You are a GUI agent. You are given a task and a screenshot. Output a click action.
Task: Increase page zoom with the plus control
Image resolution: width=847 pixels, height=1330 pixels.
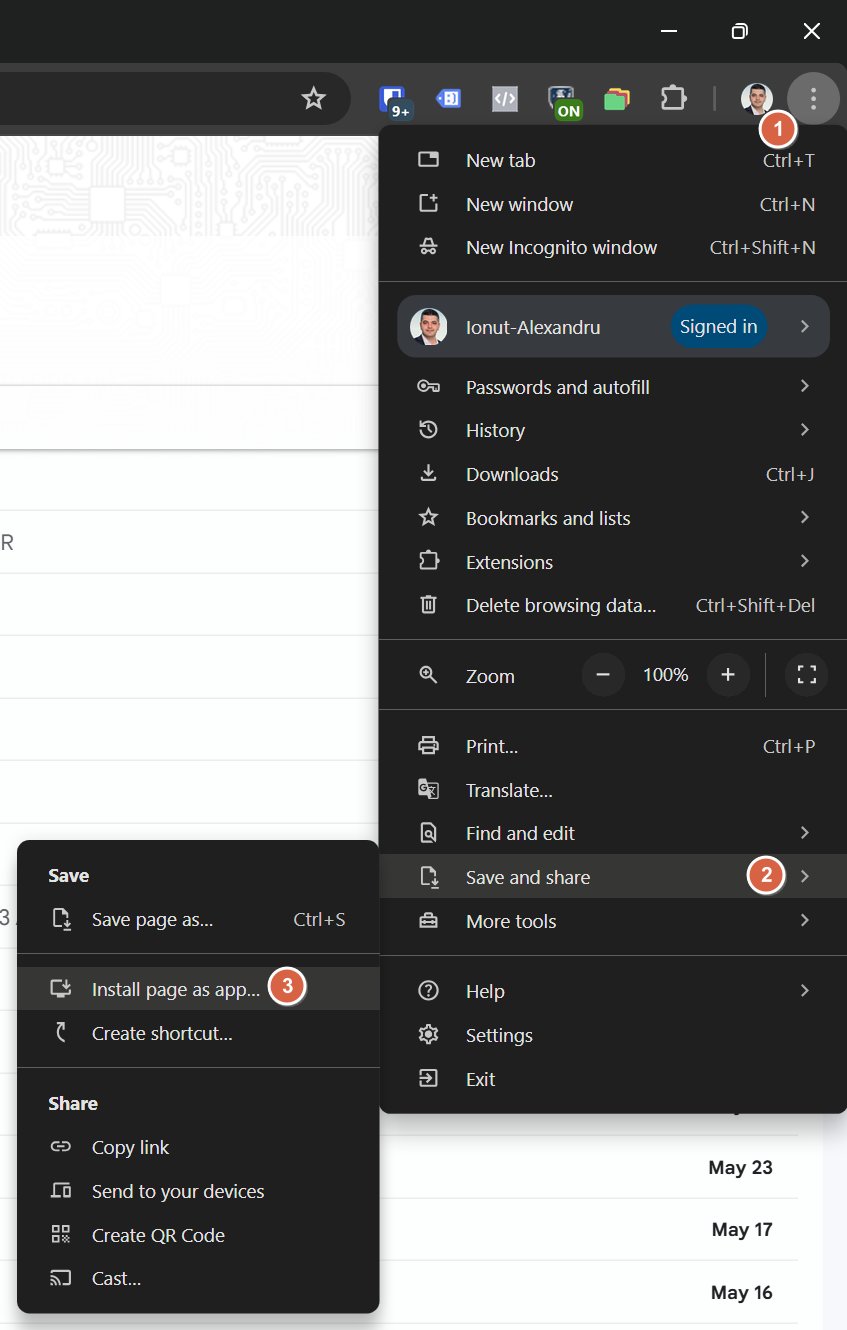(728, 674)
